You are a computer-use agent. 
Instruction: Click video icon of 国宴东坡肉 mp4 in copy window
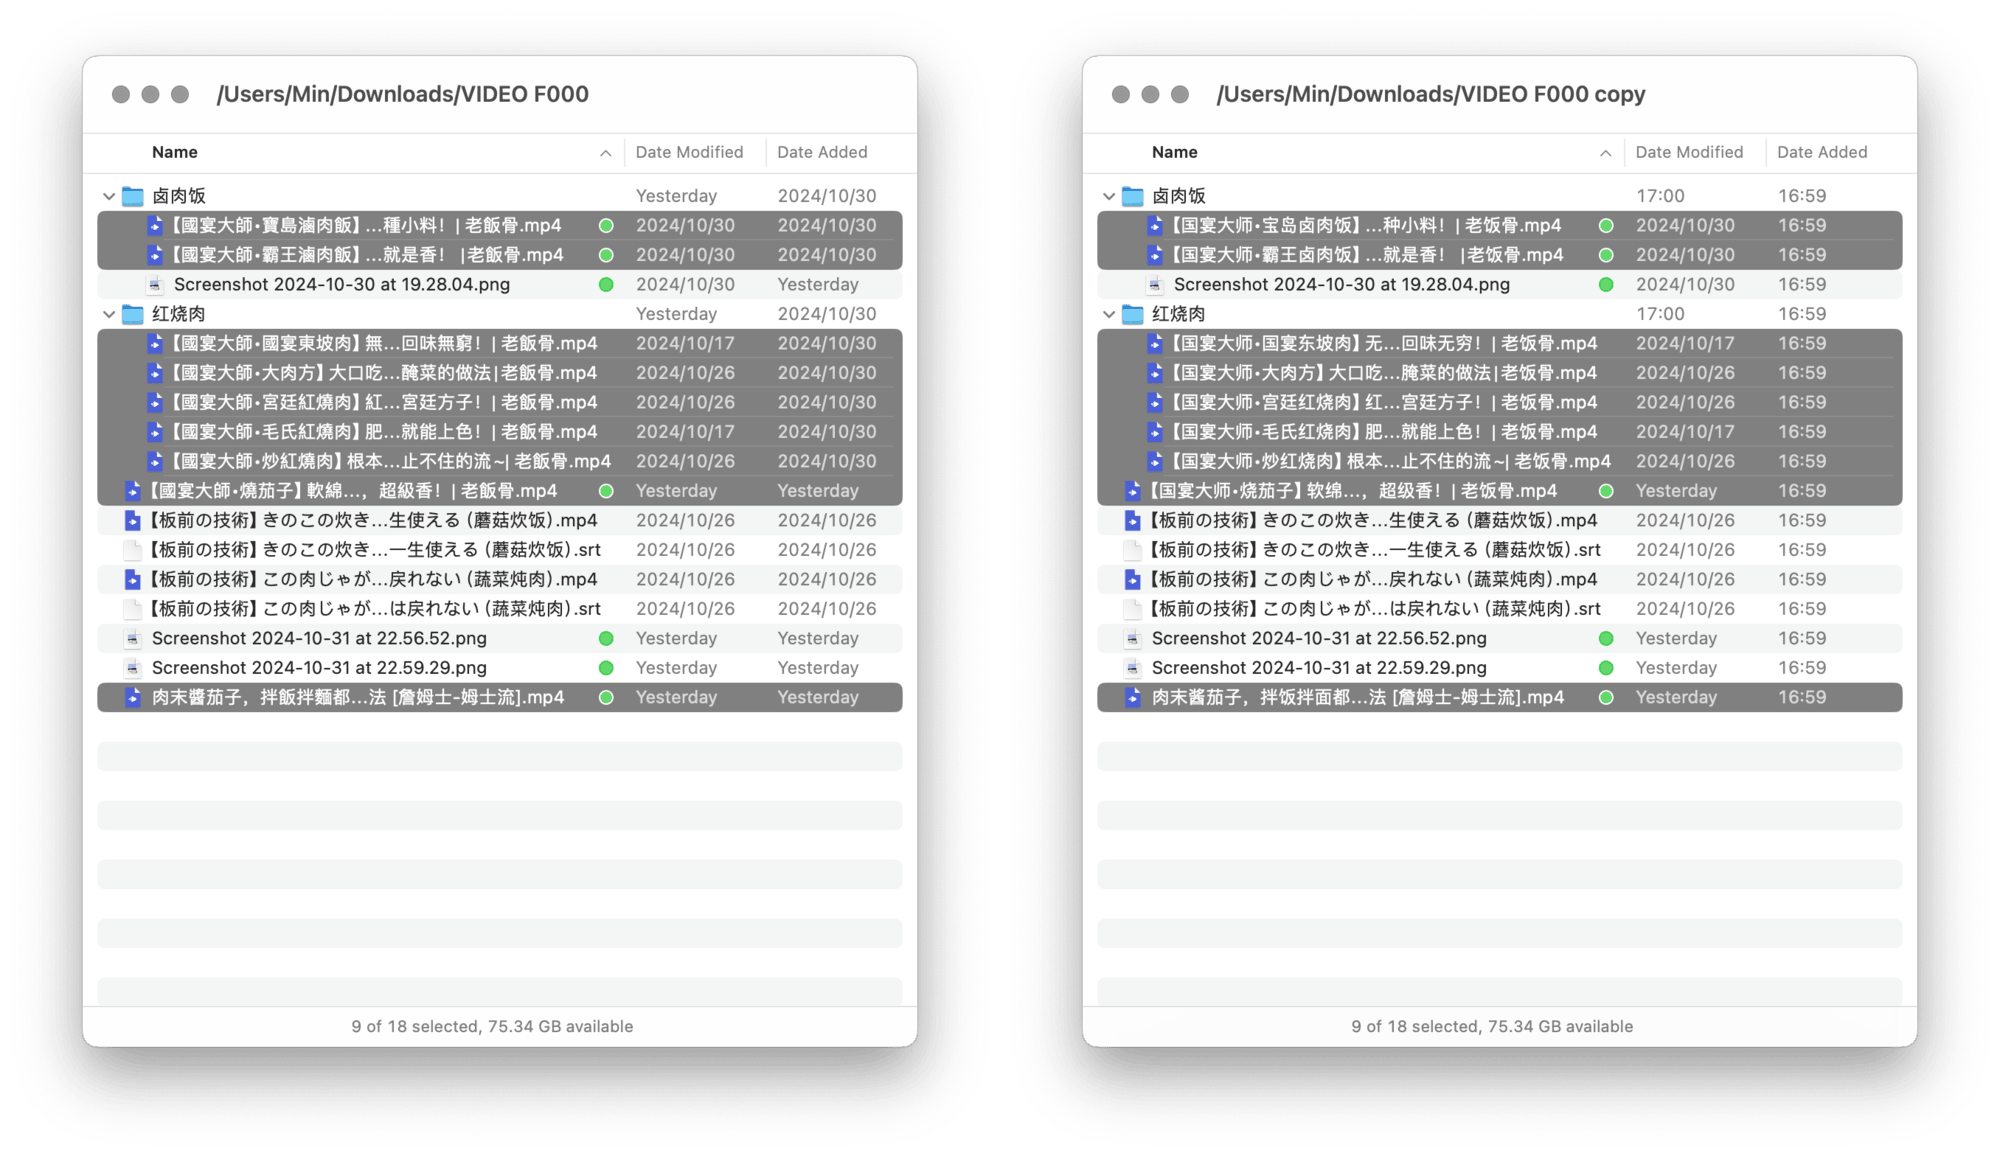coord(1155,344)
